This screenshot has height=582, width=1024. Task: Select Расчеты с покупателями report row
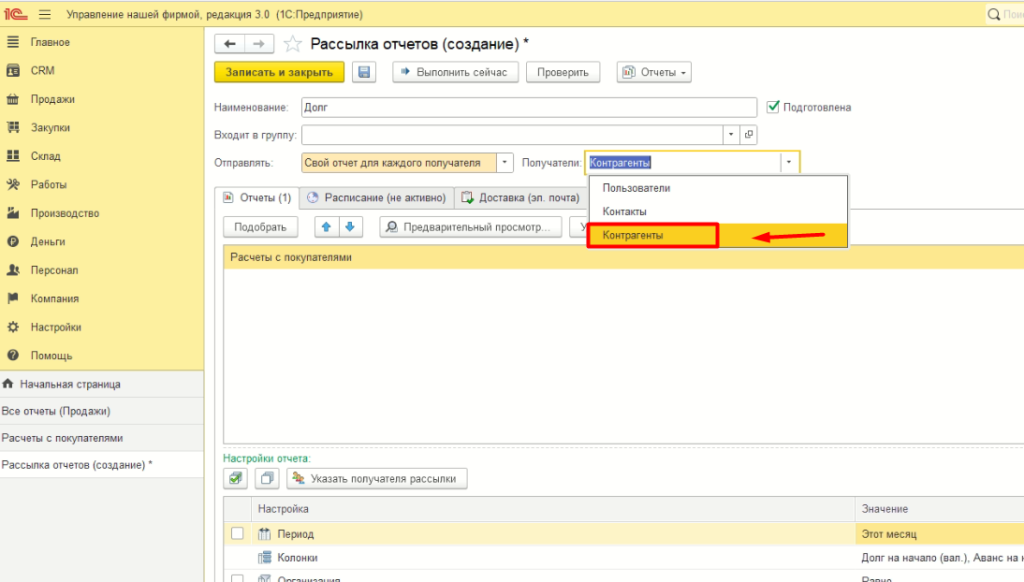coord(624,257)
